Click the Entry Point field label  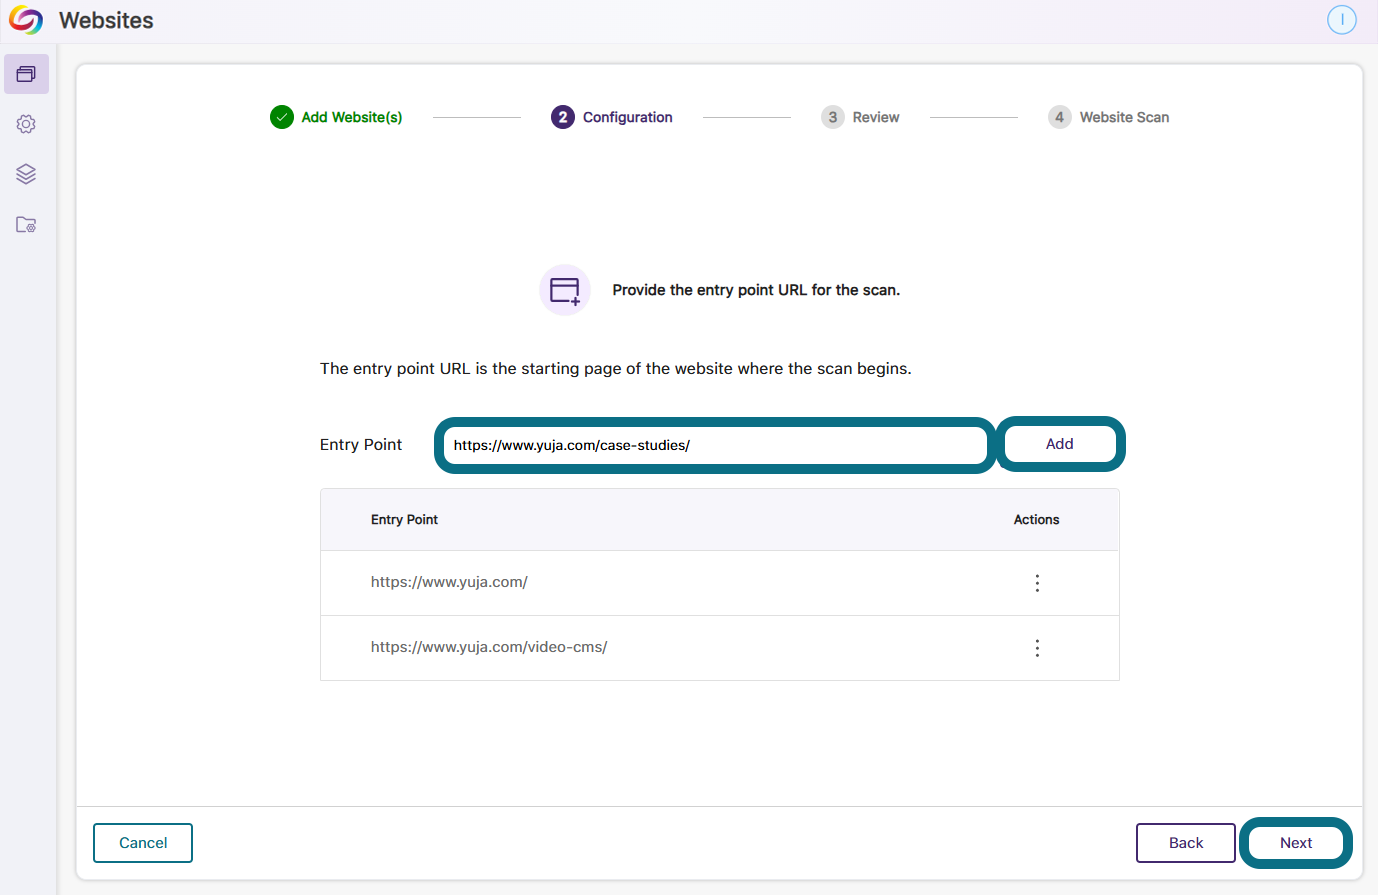click(x=361, y=445)
